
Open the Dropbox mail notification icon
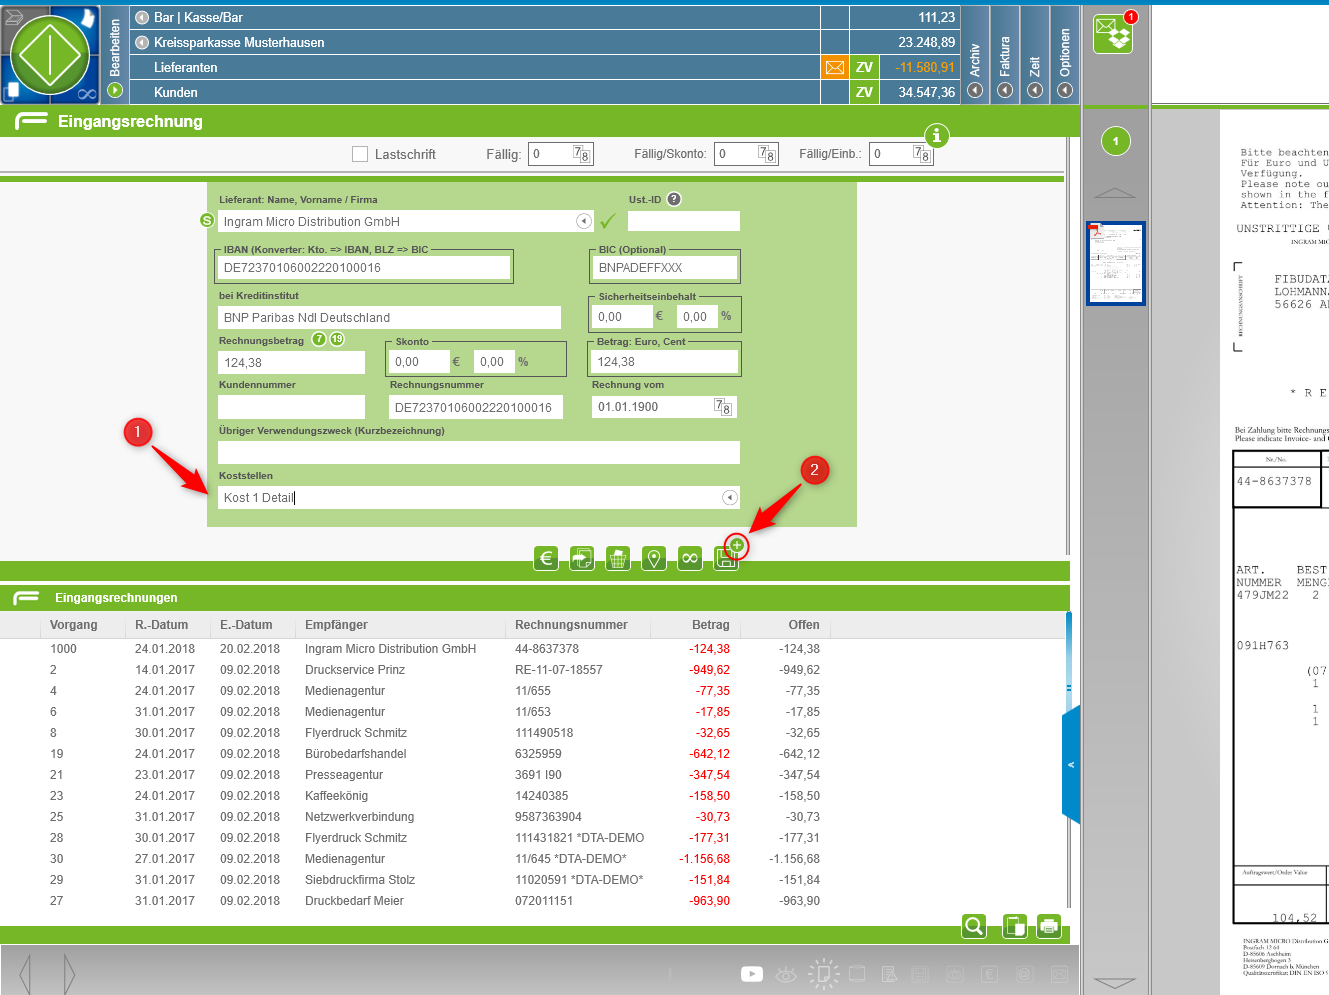[1113, 33]
